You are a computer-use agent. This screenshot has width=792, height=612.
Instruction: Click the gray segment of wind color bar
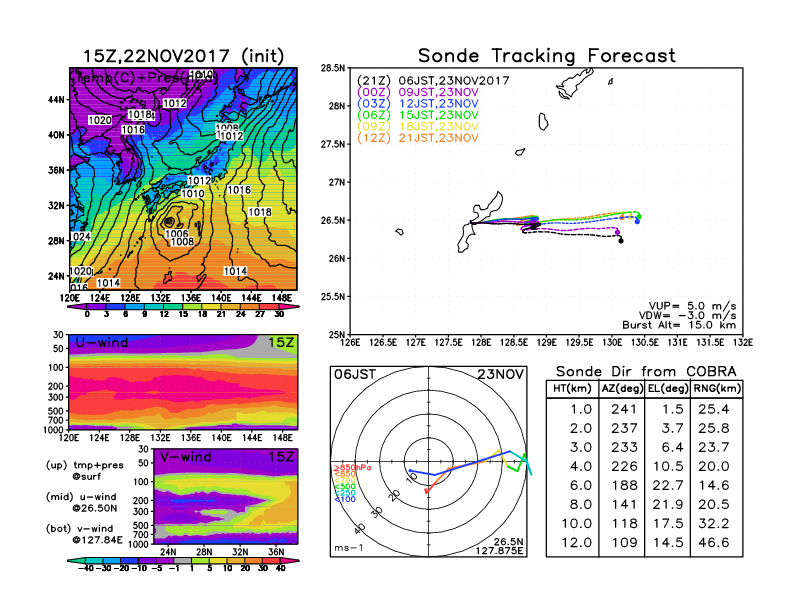pos(183,560)
